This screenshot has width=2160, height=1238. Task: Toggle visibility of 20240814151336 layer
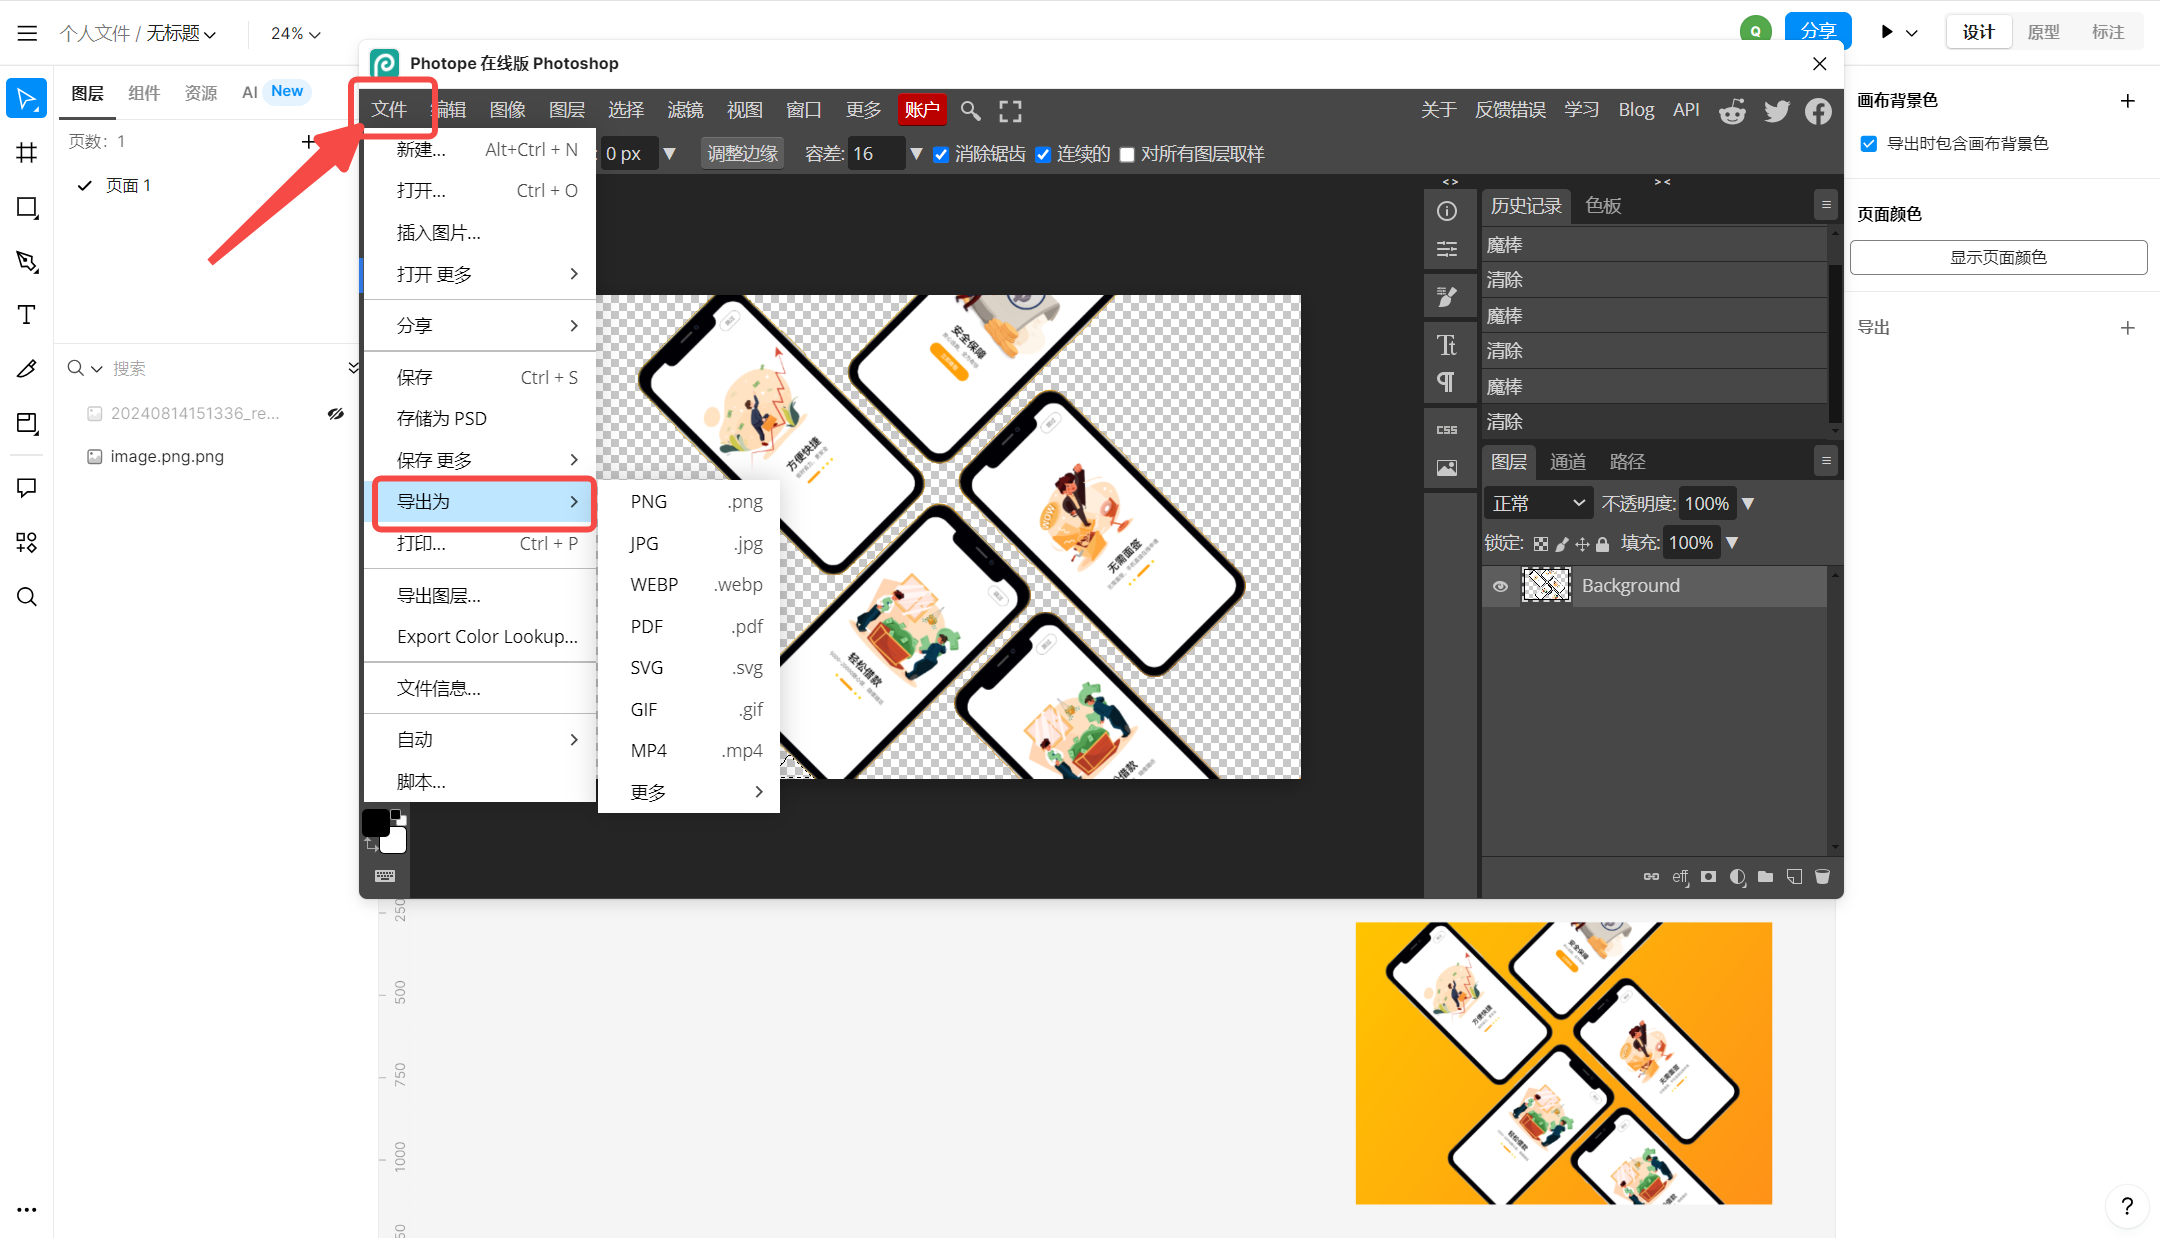click(x=336, y=414)
